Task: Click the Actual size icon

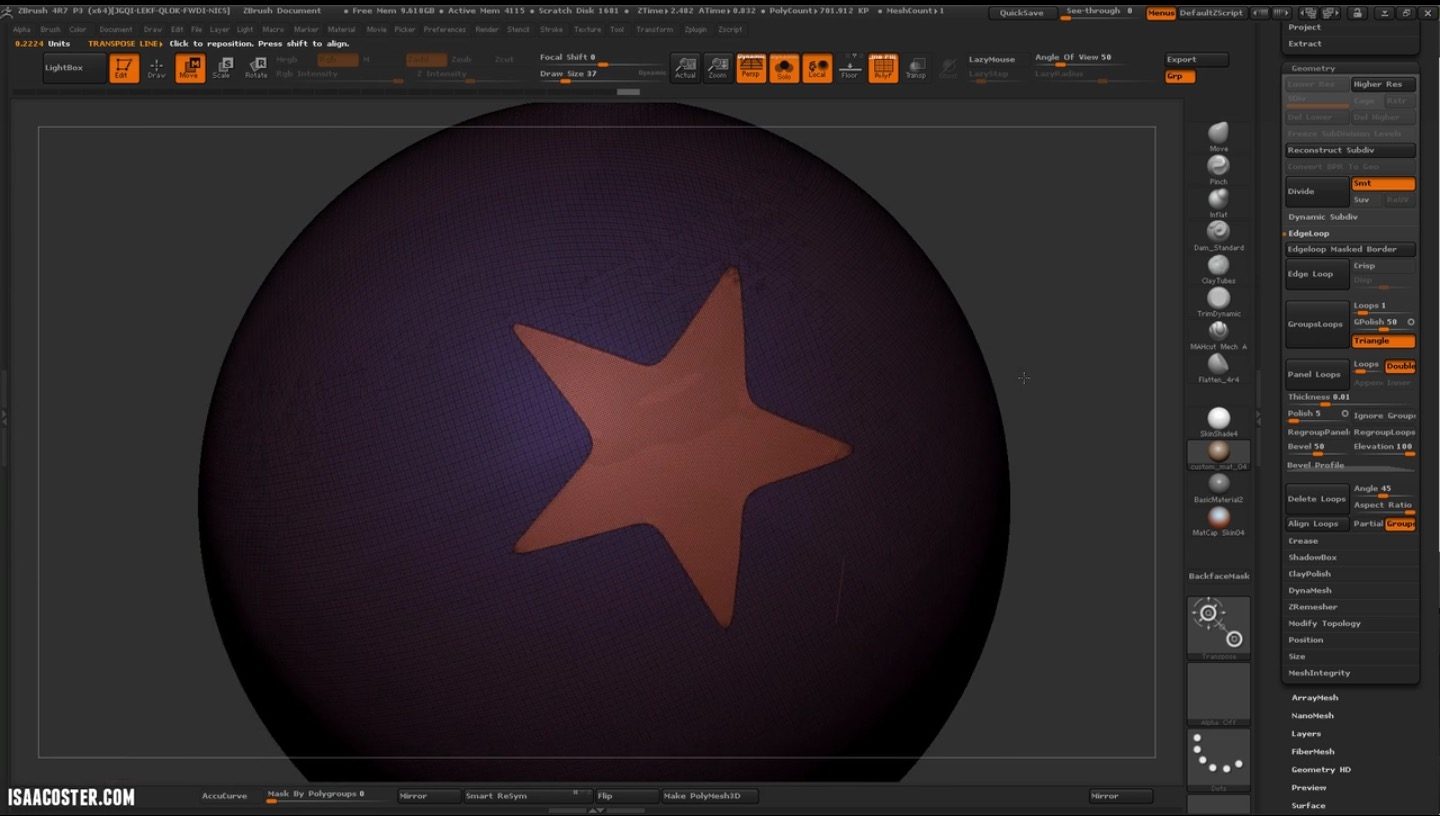Action: (x=685, y=68)
